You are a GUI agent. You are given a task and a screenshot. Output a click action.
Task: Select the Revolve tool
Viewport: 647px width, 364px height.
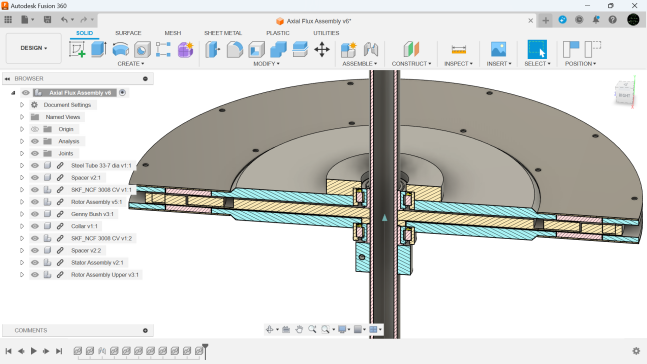[120, 49]
